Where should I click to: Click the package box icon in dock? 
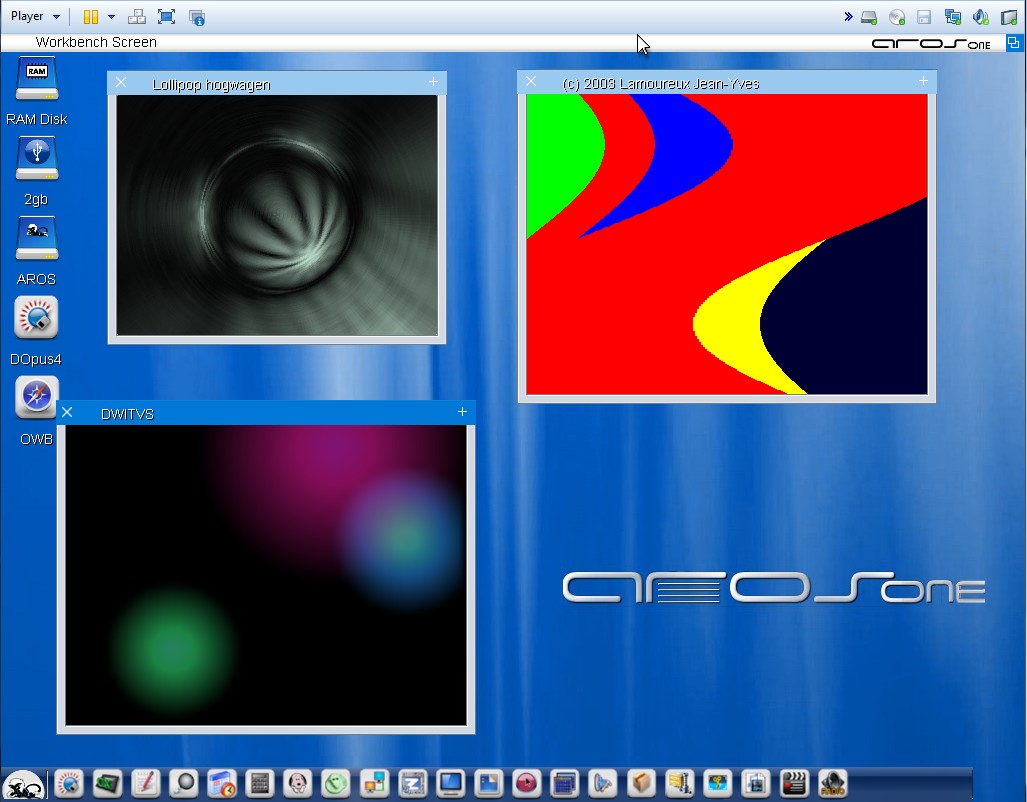pyautogui.click(x=641, y=783)
